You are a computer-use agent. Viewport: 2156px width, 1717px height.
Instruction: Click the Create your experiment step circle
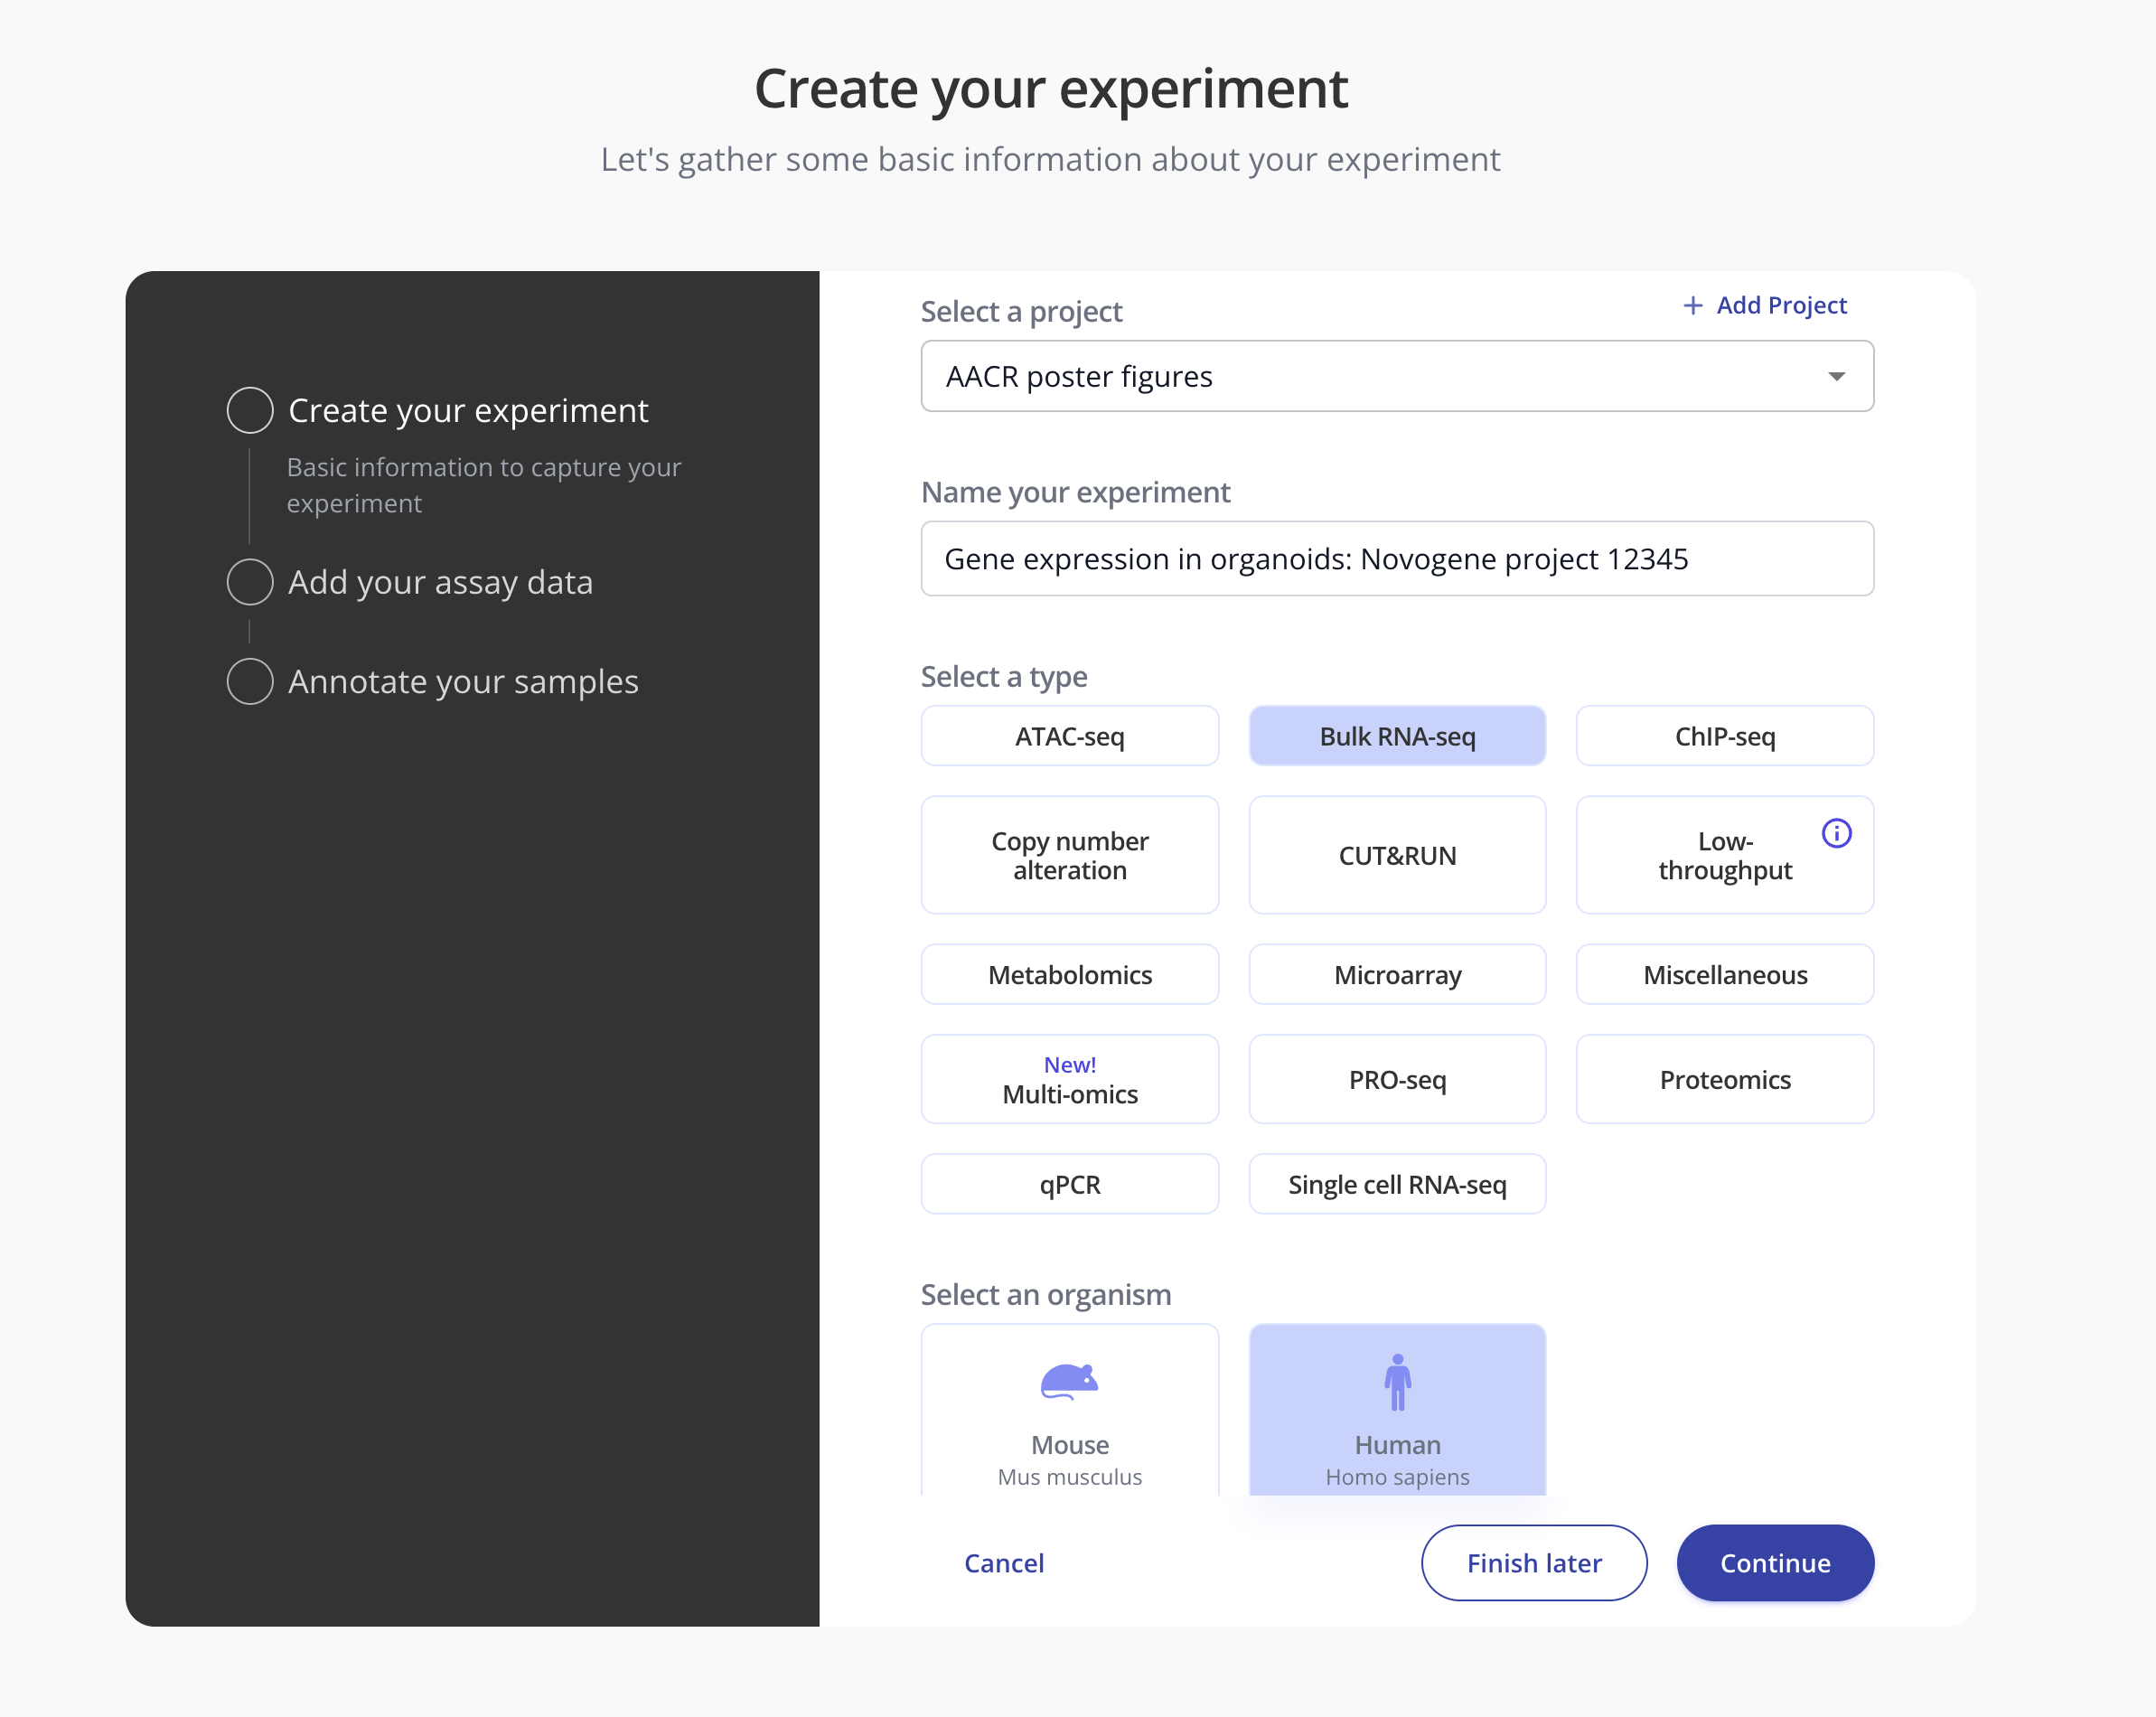pyautogui.click(x=250, y=410)
